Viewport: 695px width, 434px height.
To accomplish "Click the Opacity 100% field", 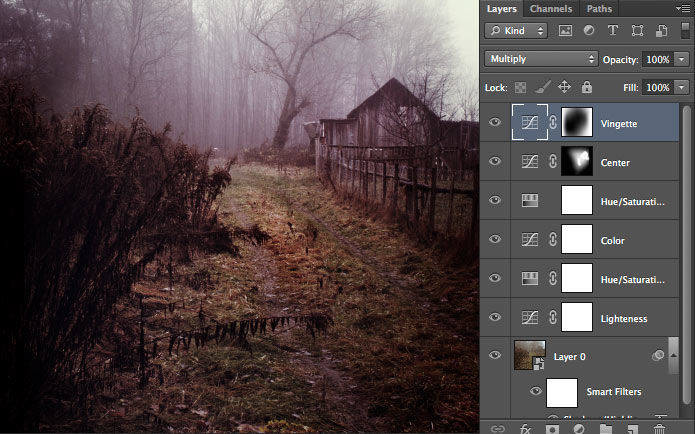I will tap(658, 59).
